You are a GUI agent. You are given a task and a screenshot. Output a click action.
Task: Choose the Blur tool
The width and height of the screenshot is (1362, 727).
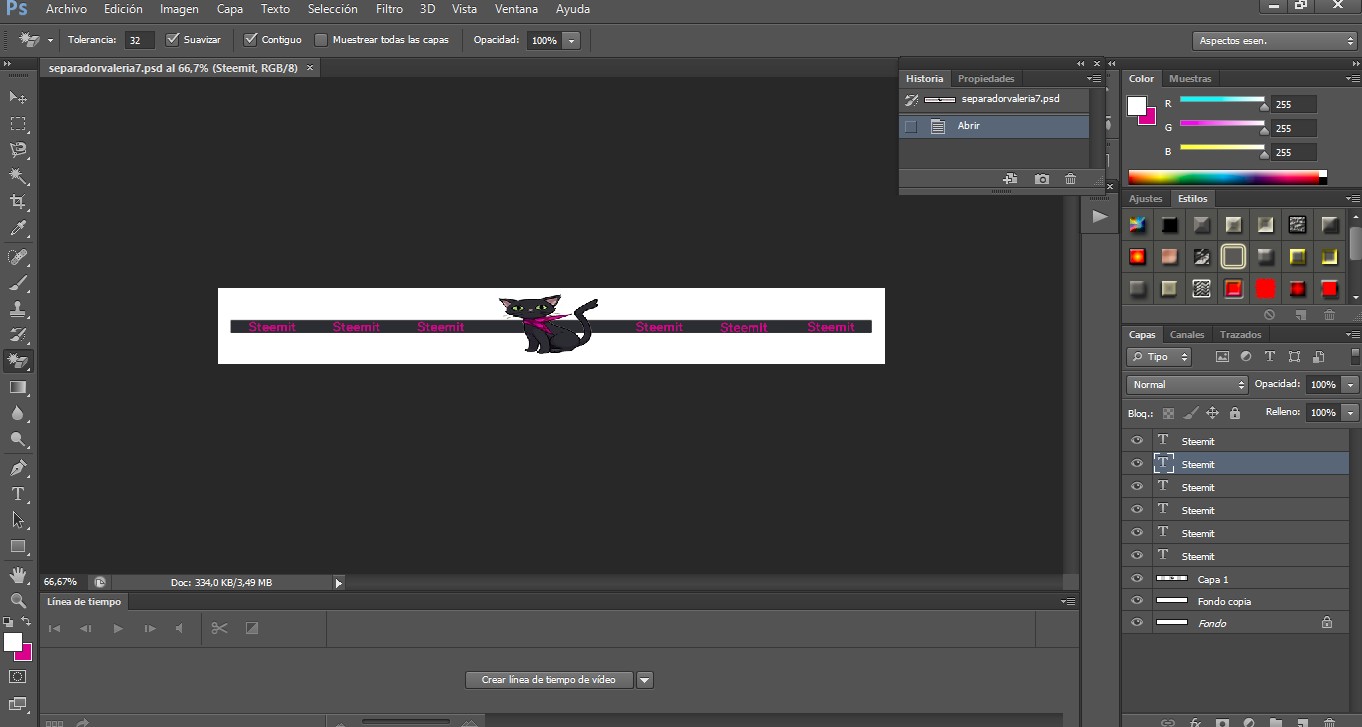[18, 413]
